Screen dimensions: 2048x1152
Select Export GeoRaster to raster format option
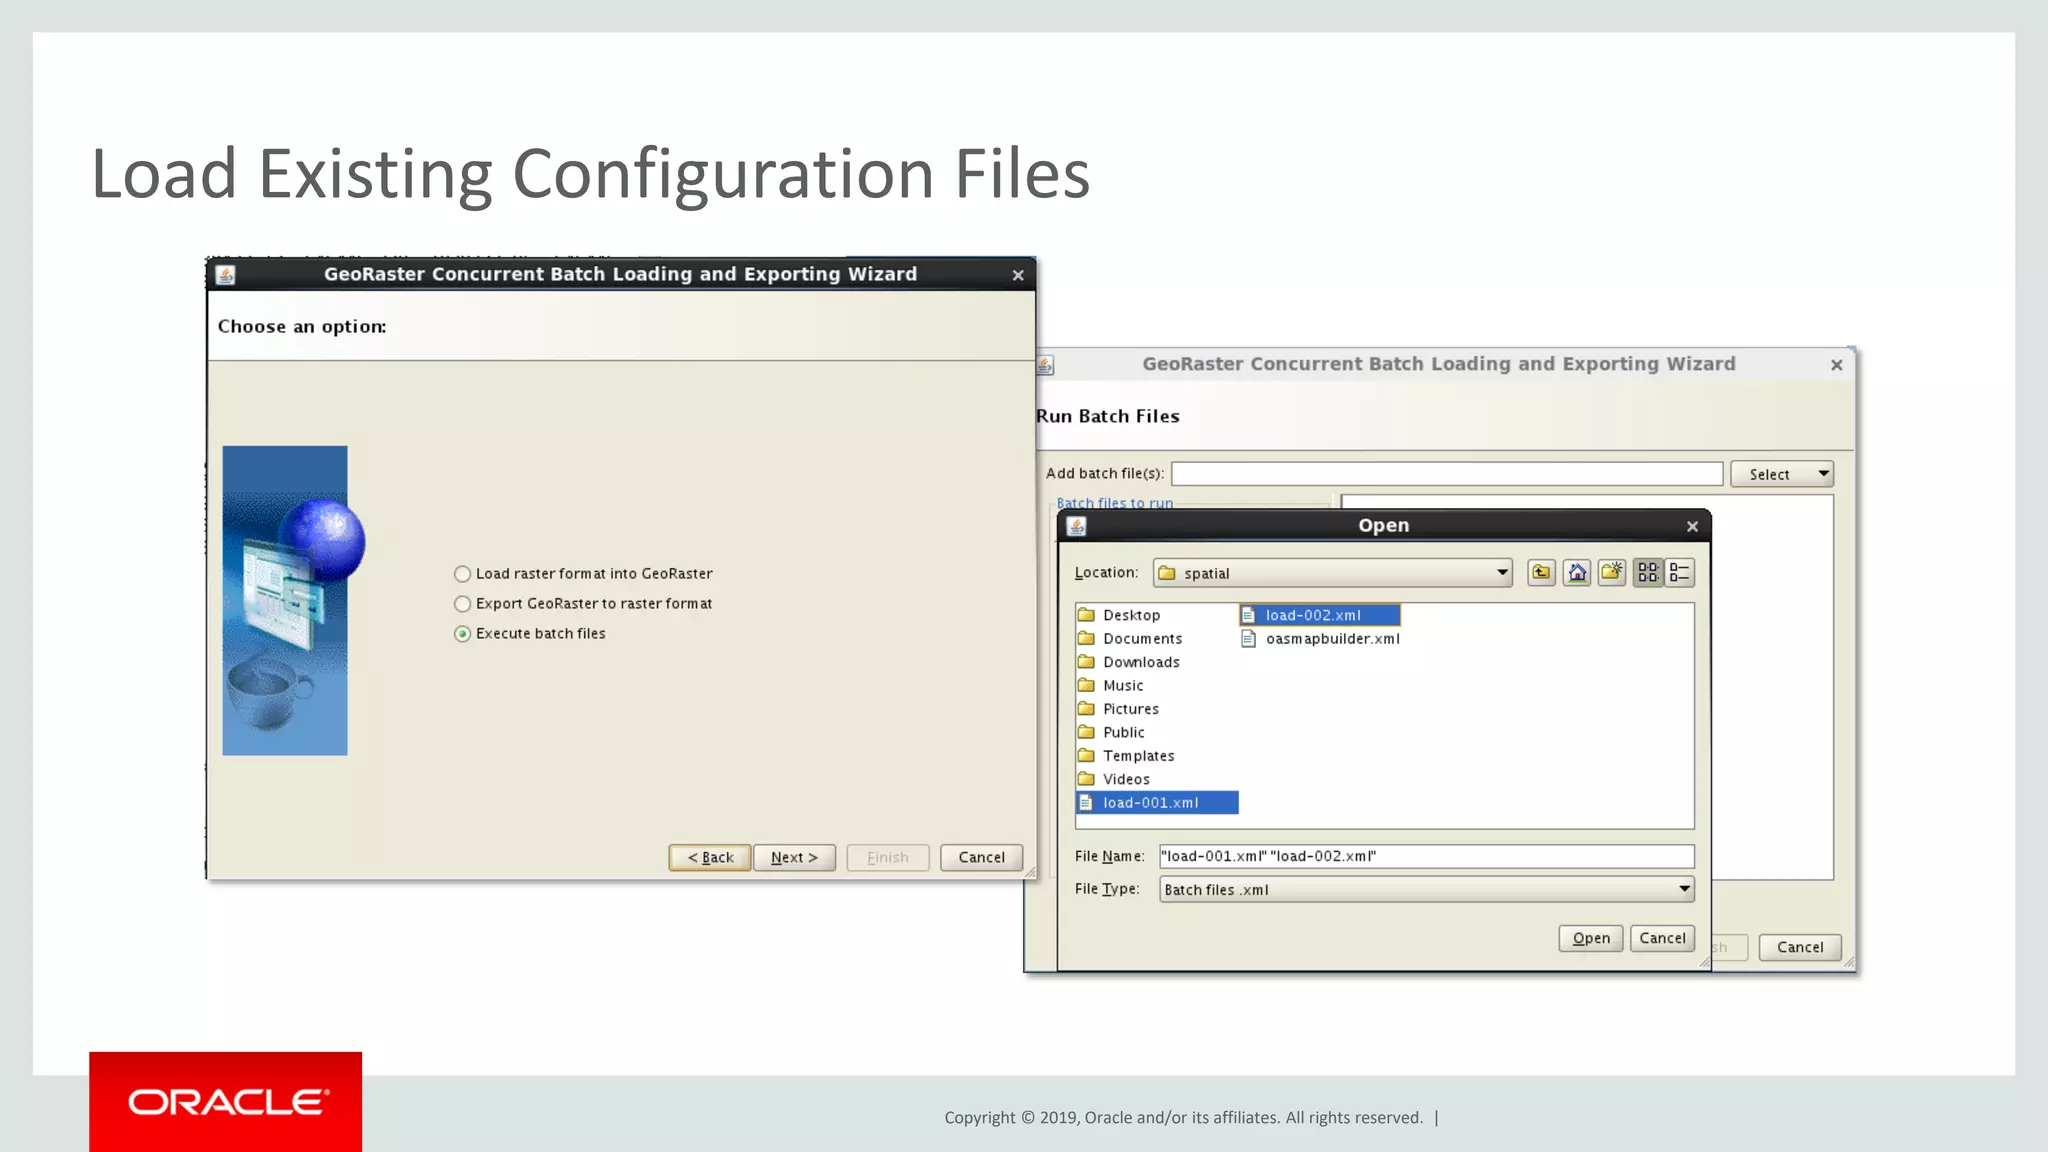583,604
